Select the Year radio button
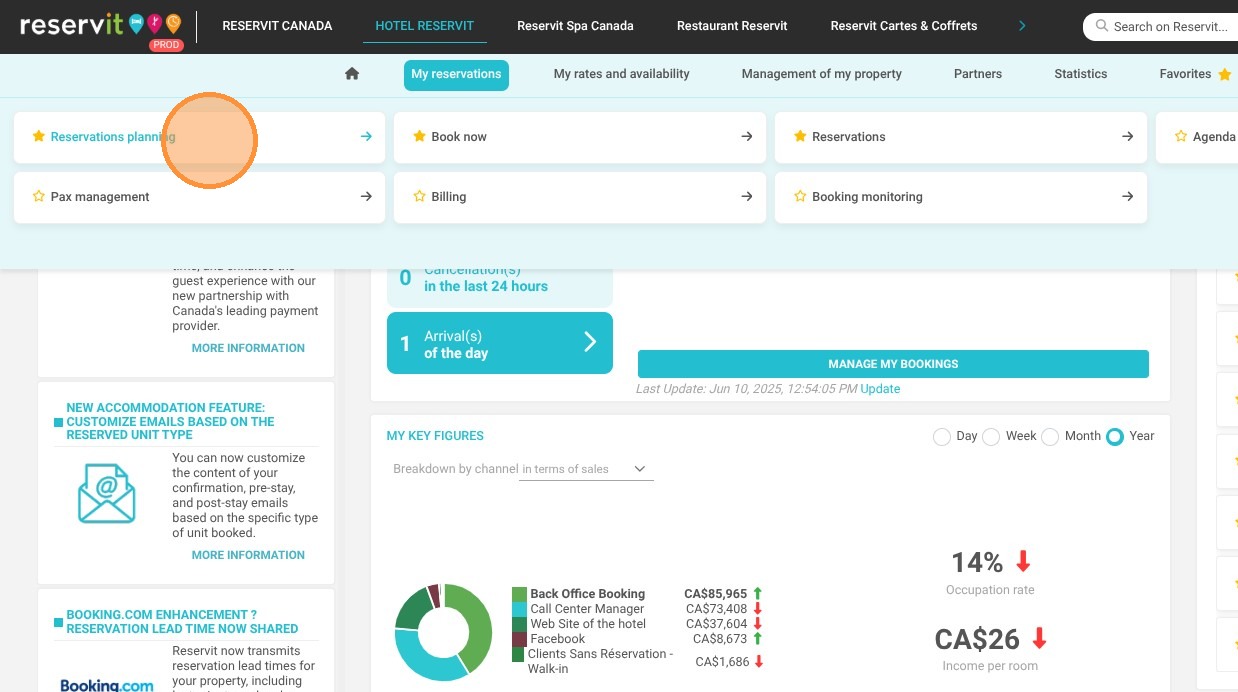Screen dimensions: 1238x692 click(1115, 437)
